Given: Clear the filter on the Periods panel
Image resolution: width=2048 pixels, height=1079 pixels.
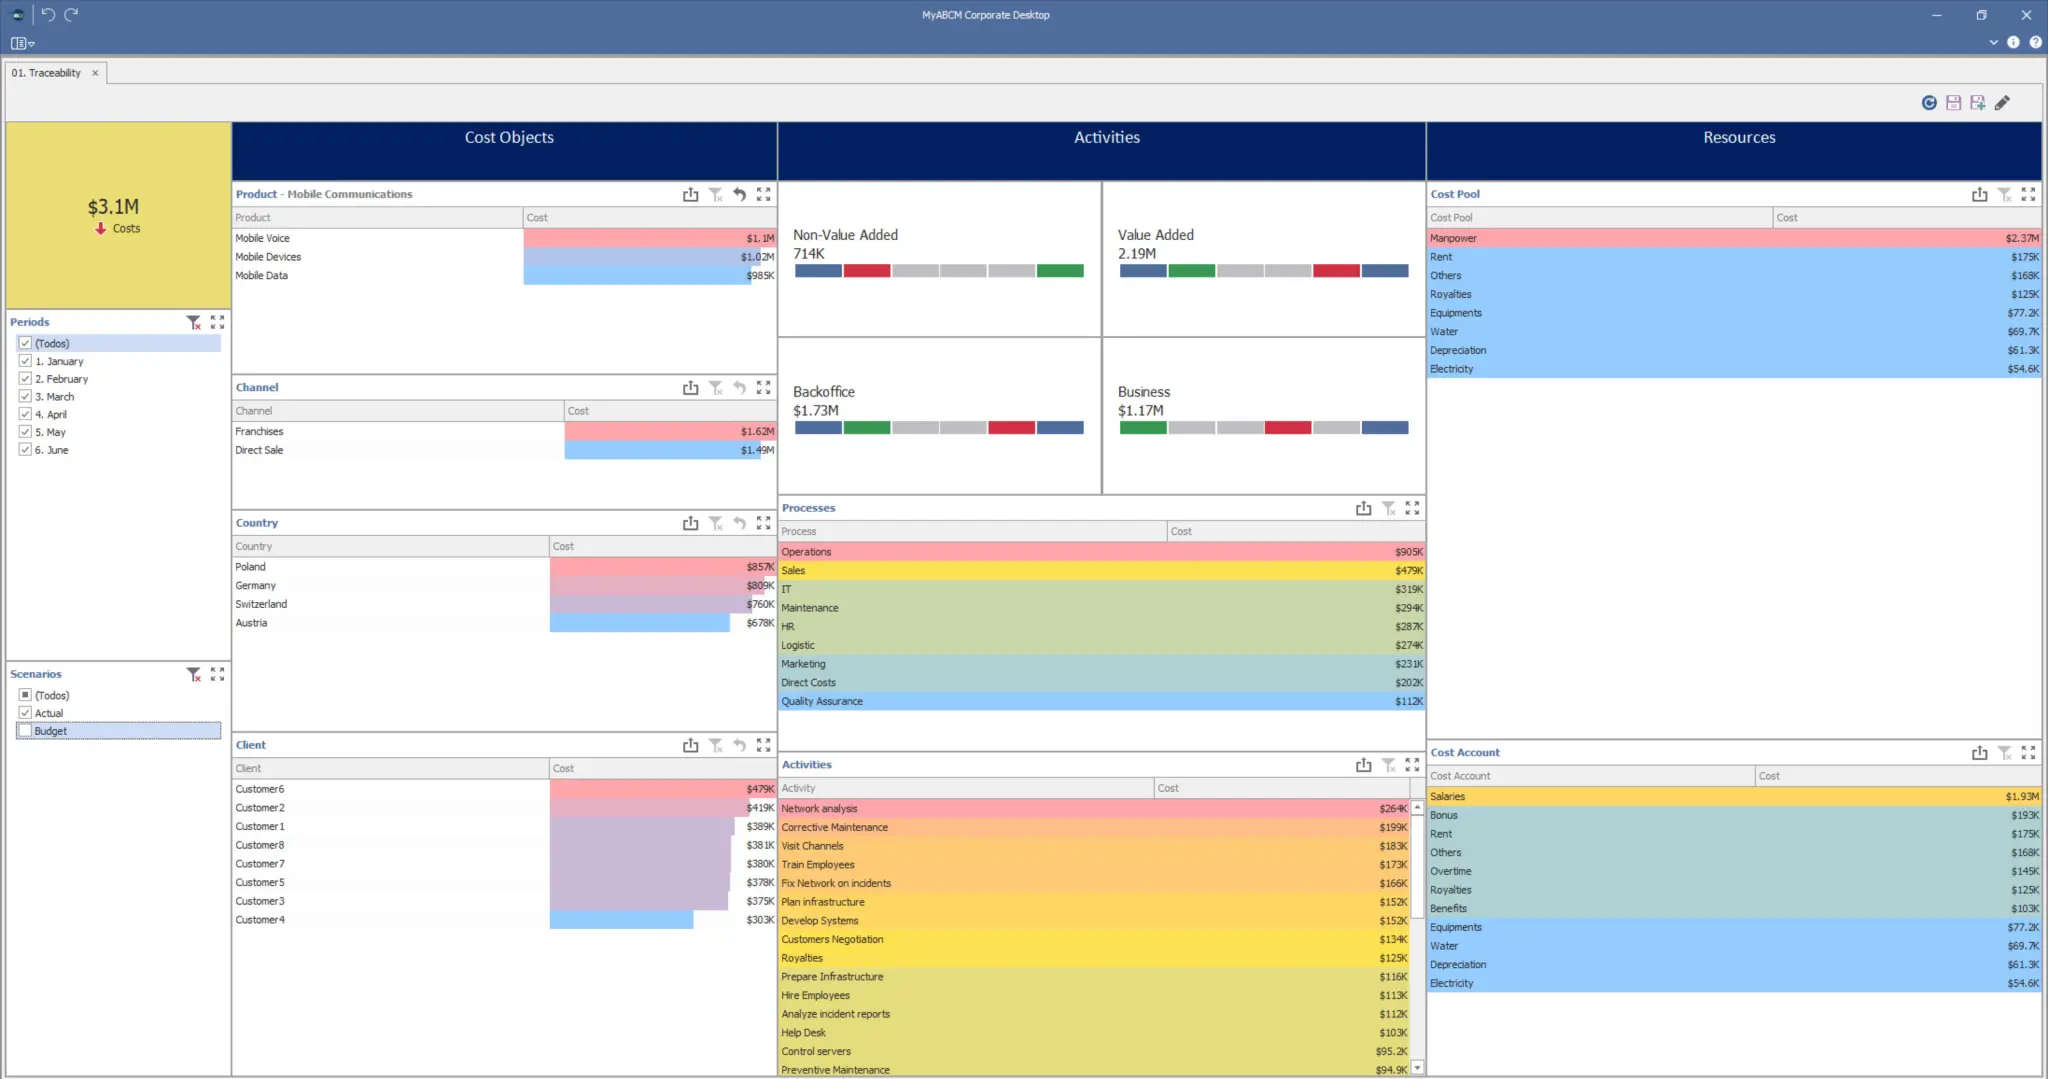Looking at the screenshot, I should click(x=193, y=322).
